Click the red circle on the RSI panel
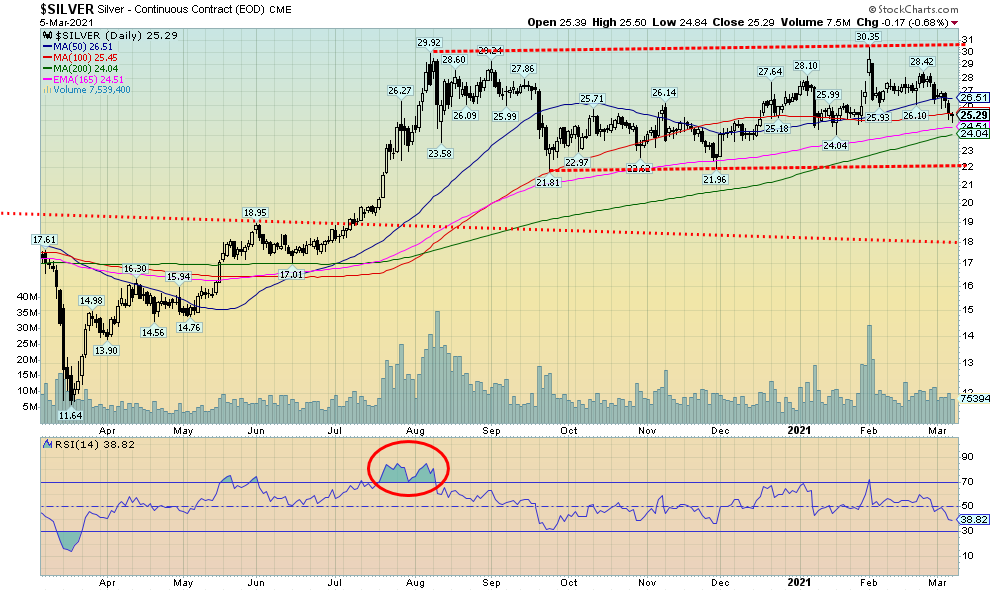This screenshot has width=990, height=591. [x=408, y=466]
